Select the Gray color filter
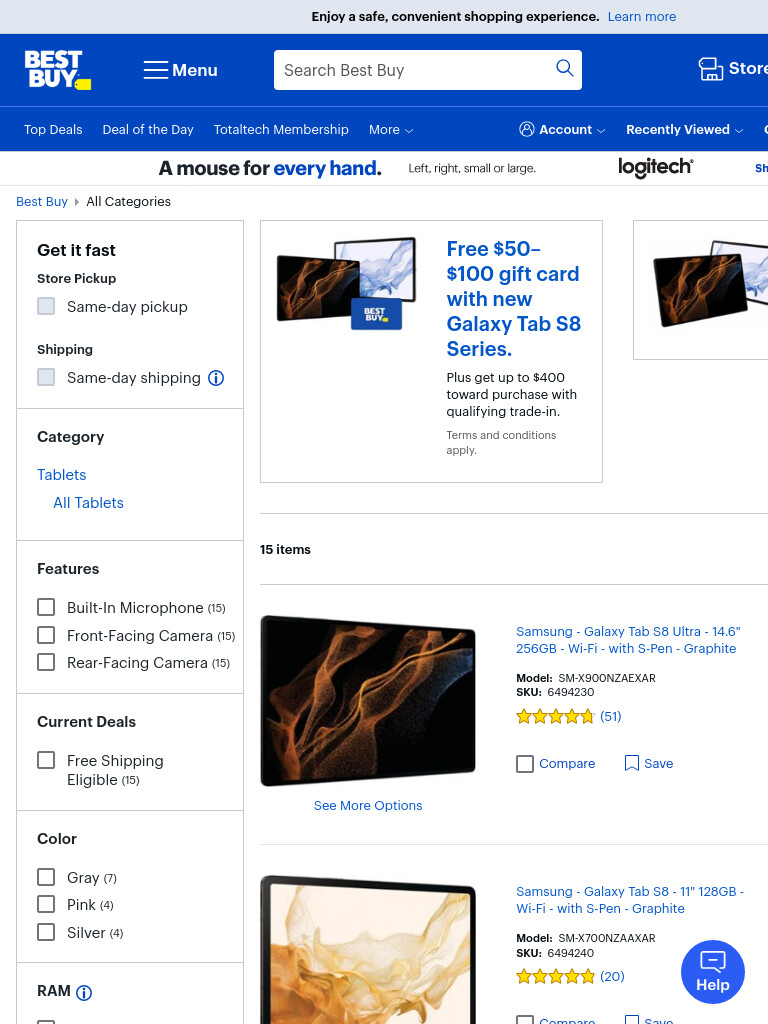Image resolution: width=768 pixels, height=1024 pixels. click(46, 877)
